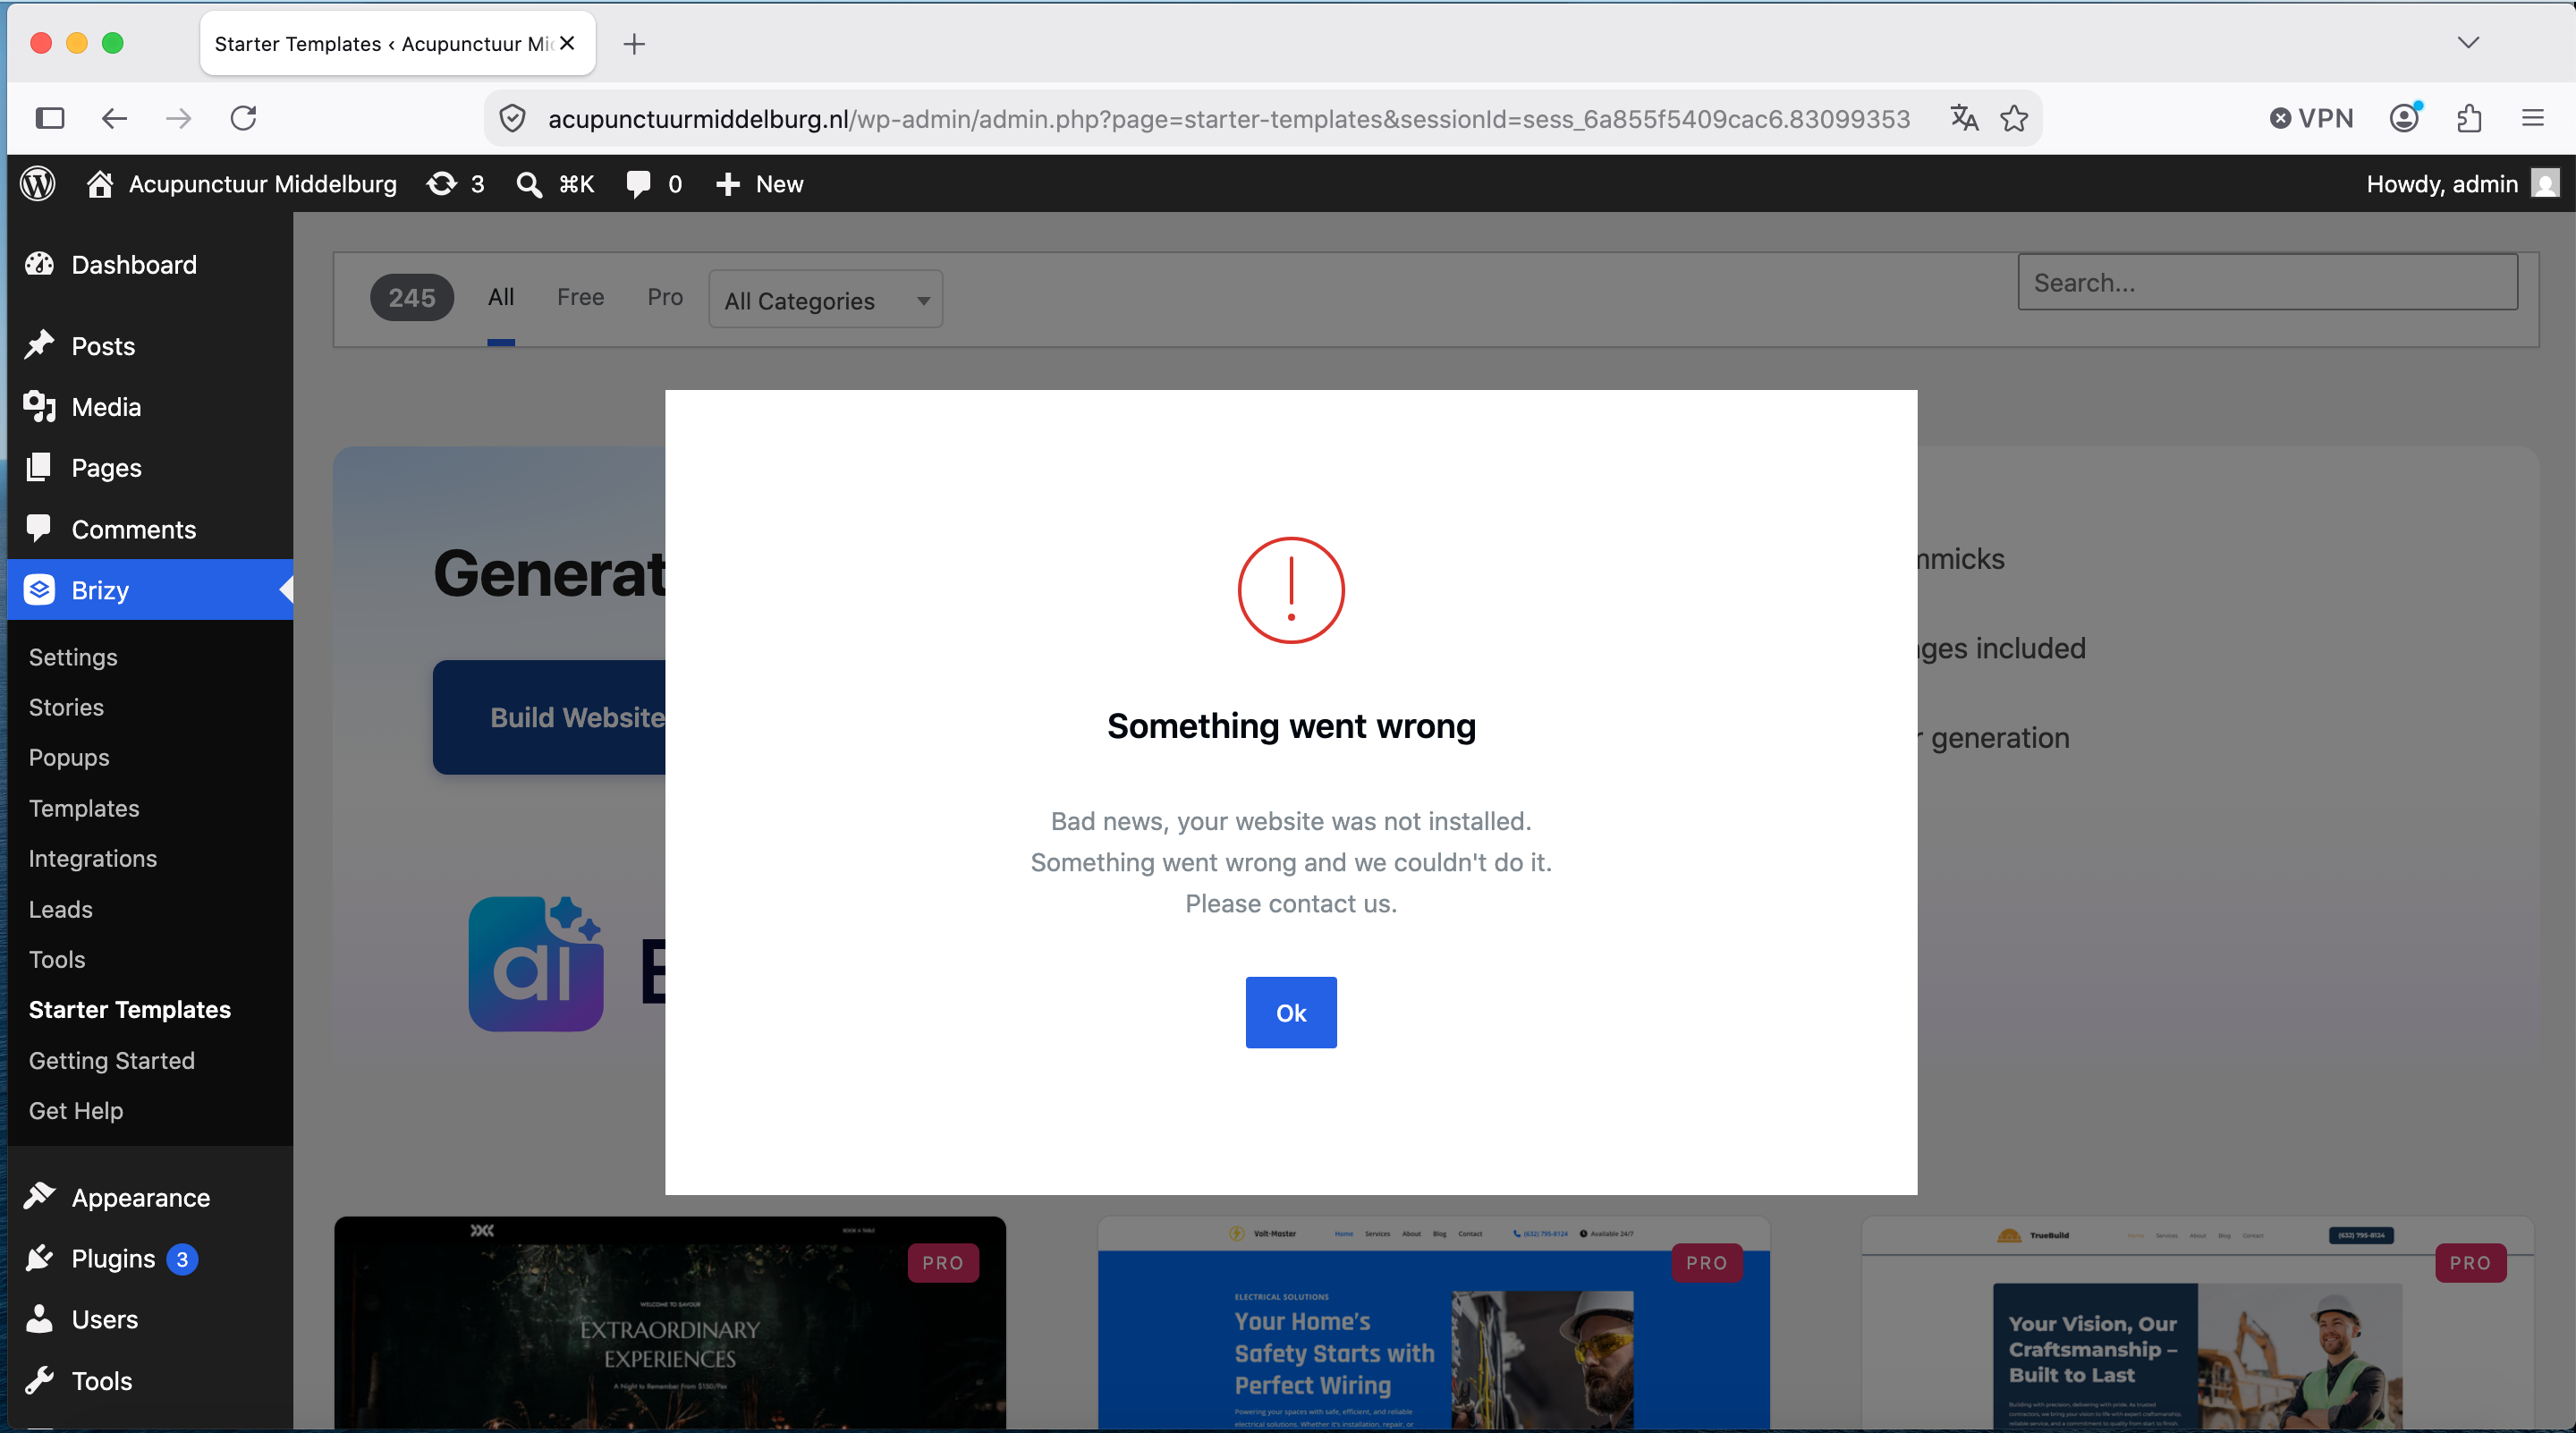Open the comments bubble in admin bar
This screenshot has height=1433, width=2576.
654,184
